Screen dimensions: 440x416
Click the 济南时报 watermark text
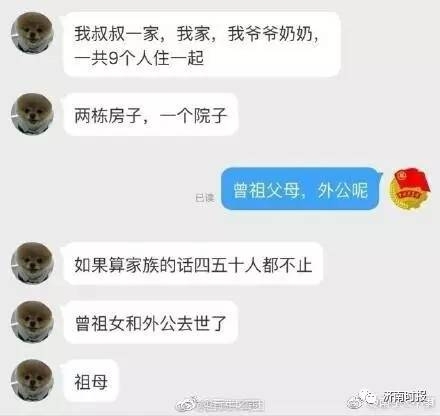pyautogui.click(x=404, y=397)
